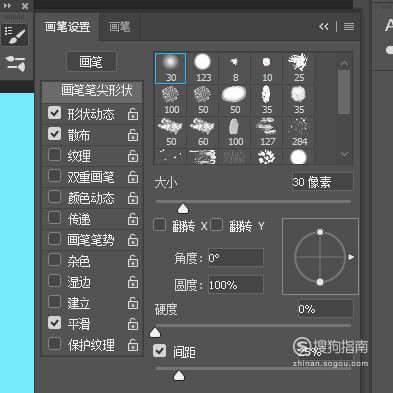Uncheck the 平滑 checkbox

54,323
